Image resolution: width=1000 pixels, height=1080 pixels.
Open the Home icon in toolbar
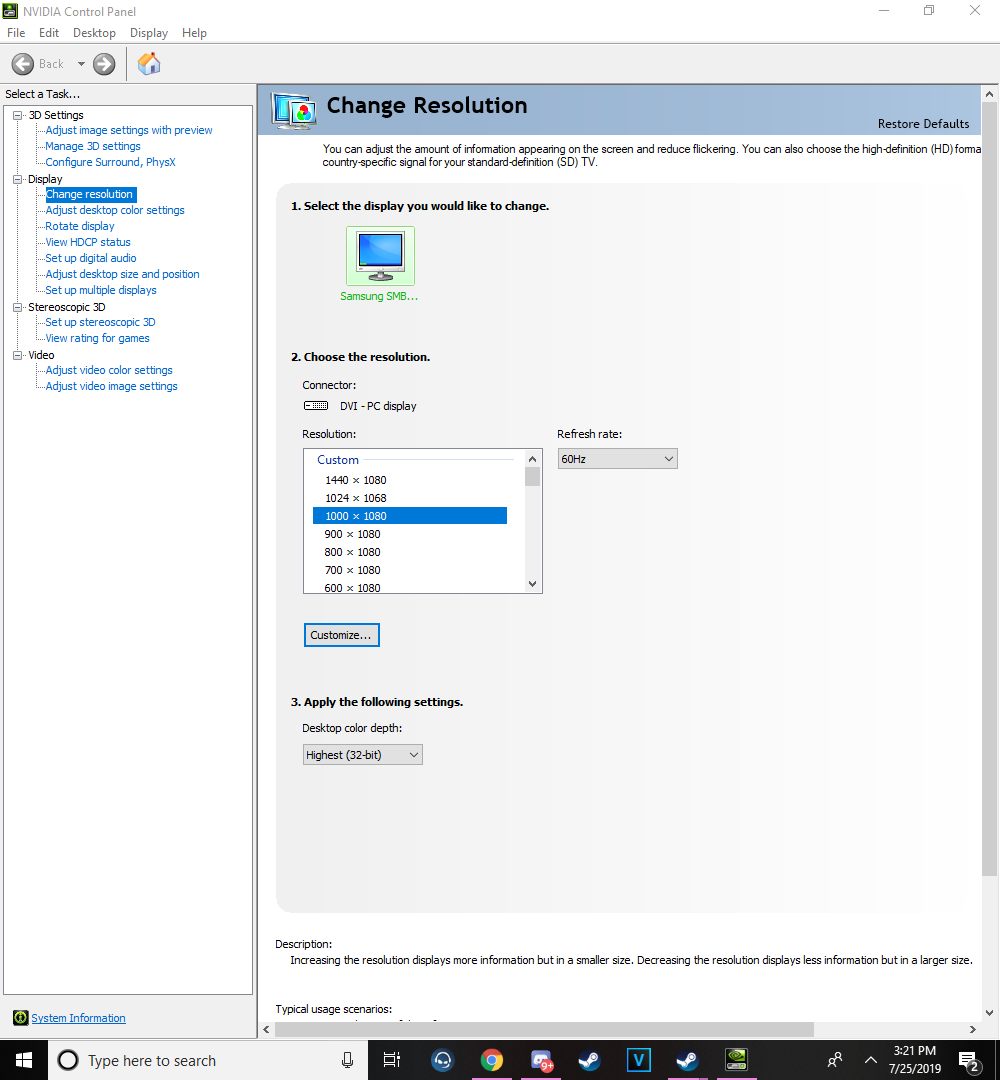(x=149, y=63)
